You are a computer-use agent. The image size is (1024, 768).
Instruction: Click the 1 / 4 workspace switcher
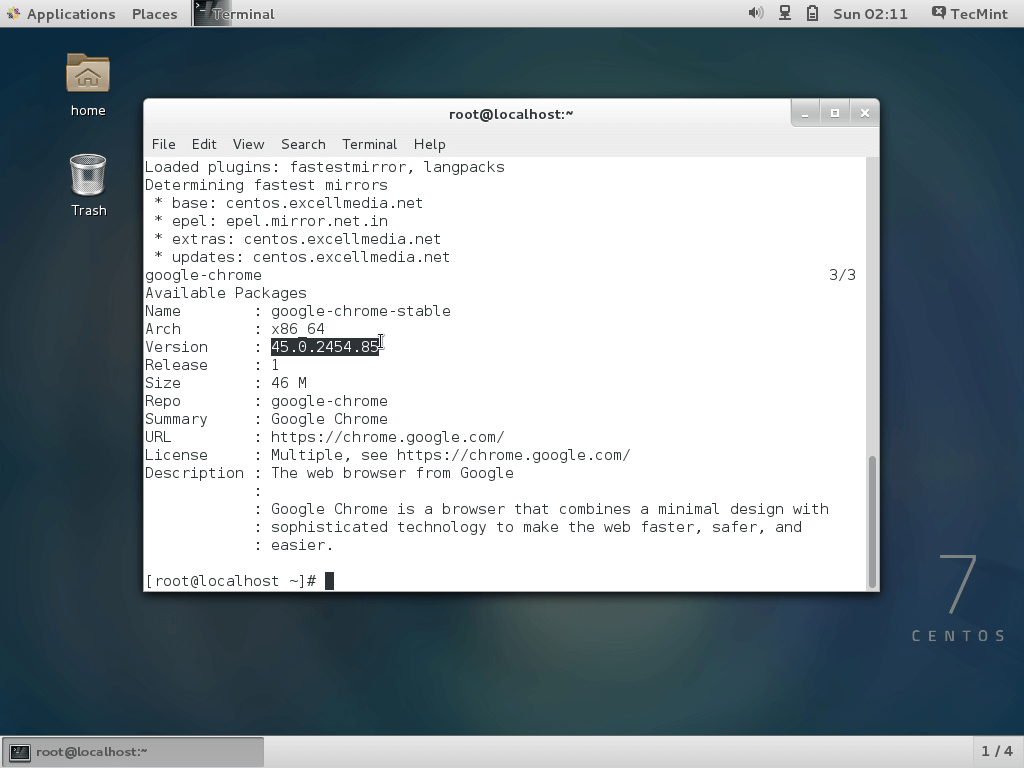pyautogui.click(x=996, y=751)
